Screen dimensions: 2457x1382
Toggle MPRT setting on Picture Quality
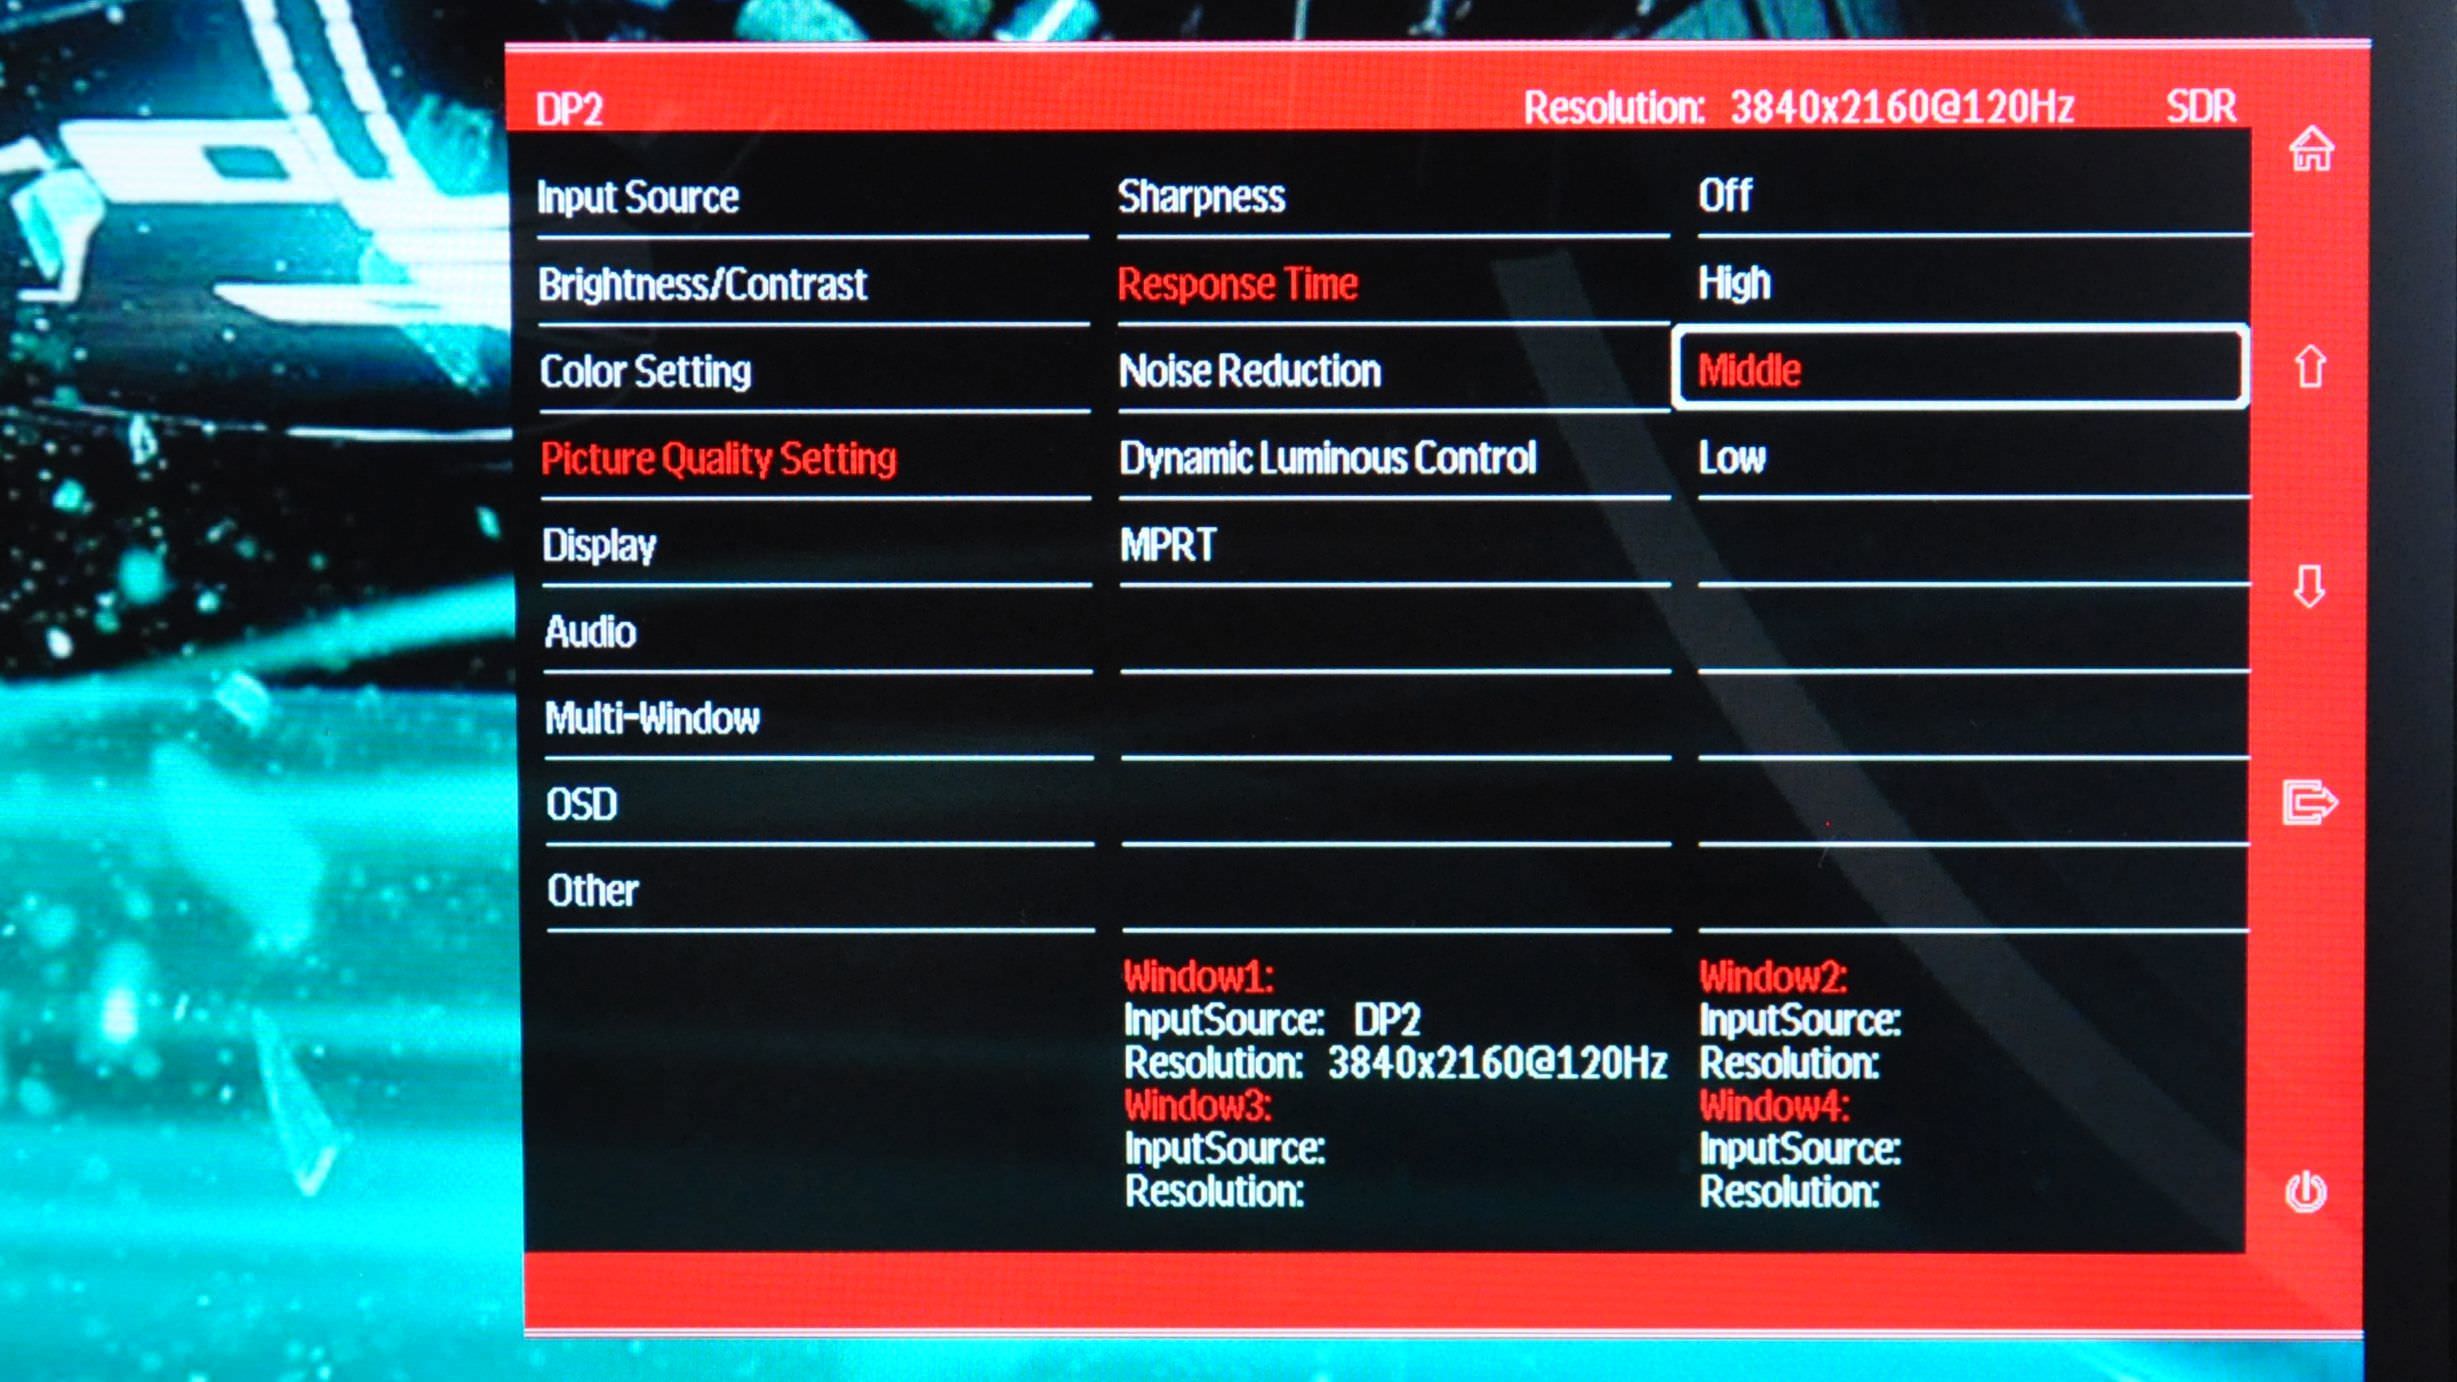(x=1168, y=545)
